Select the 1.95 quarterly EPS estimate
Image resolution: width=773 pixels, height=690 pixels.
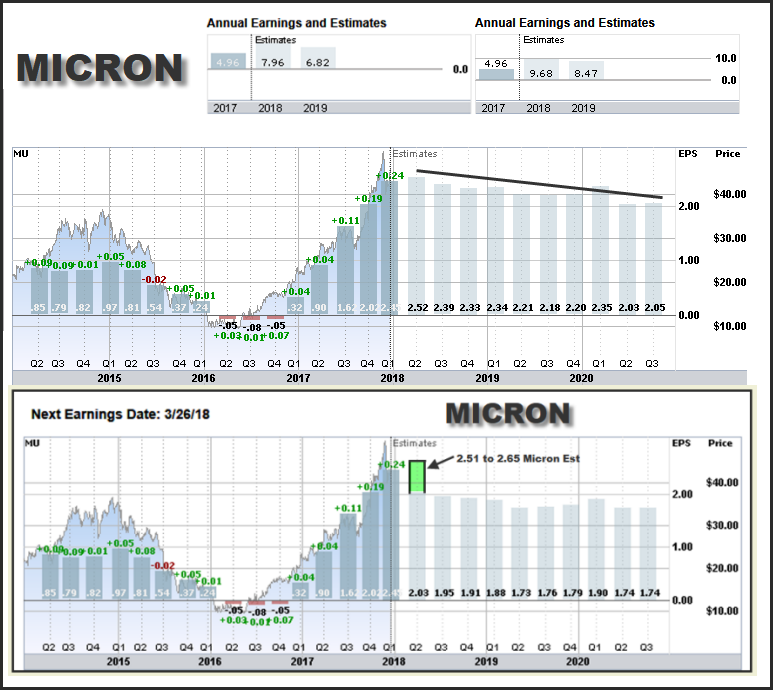pos(444,593)
